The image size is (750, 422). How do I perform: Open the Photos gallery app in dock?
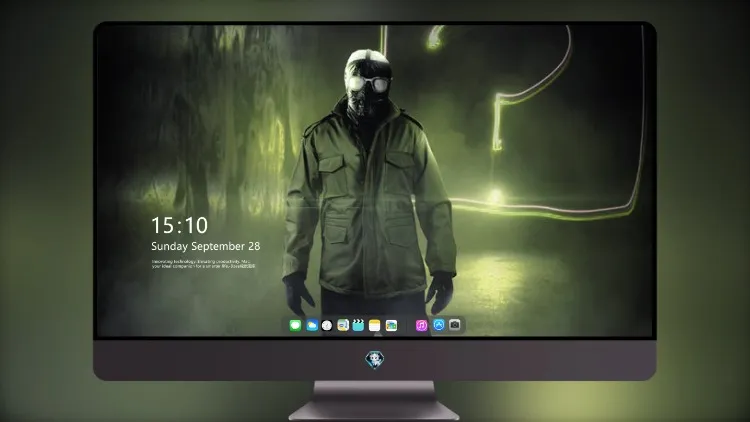point(391,325)
